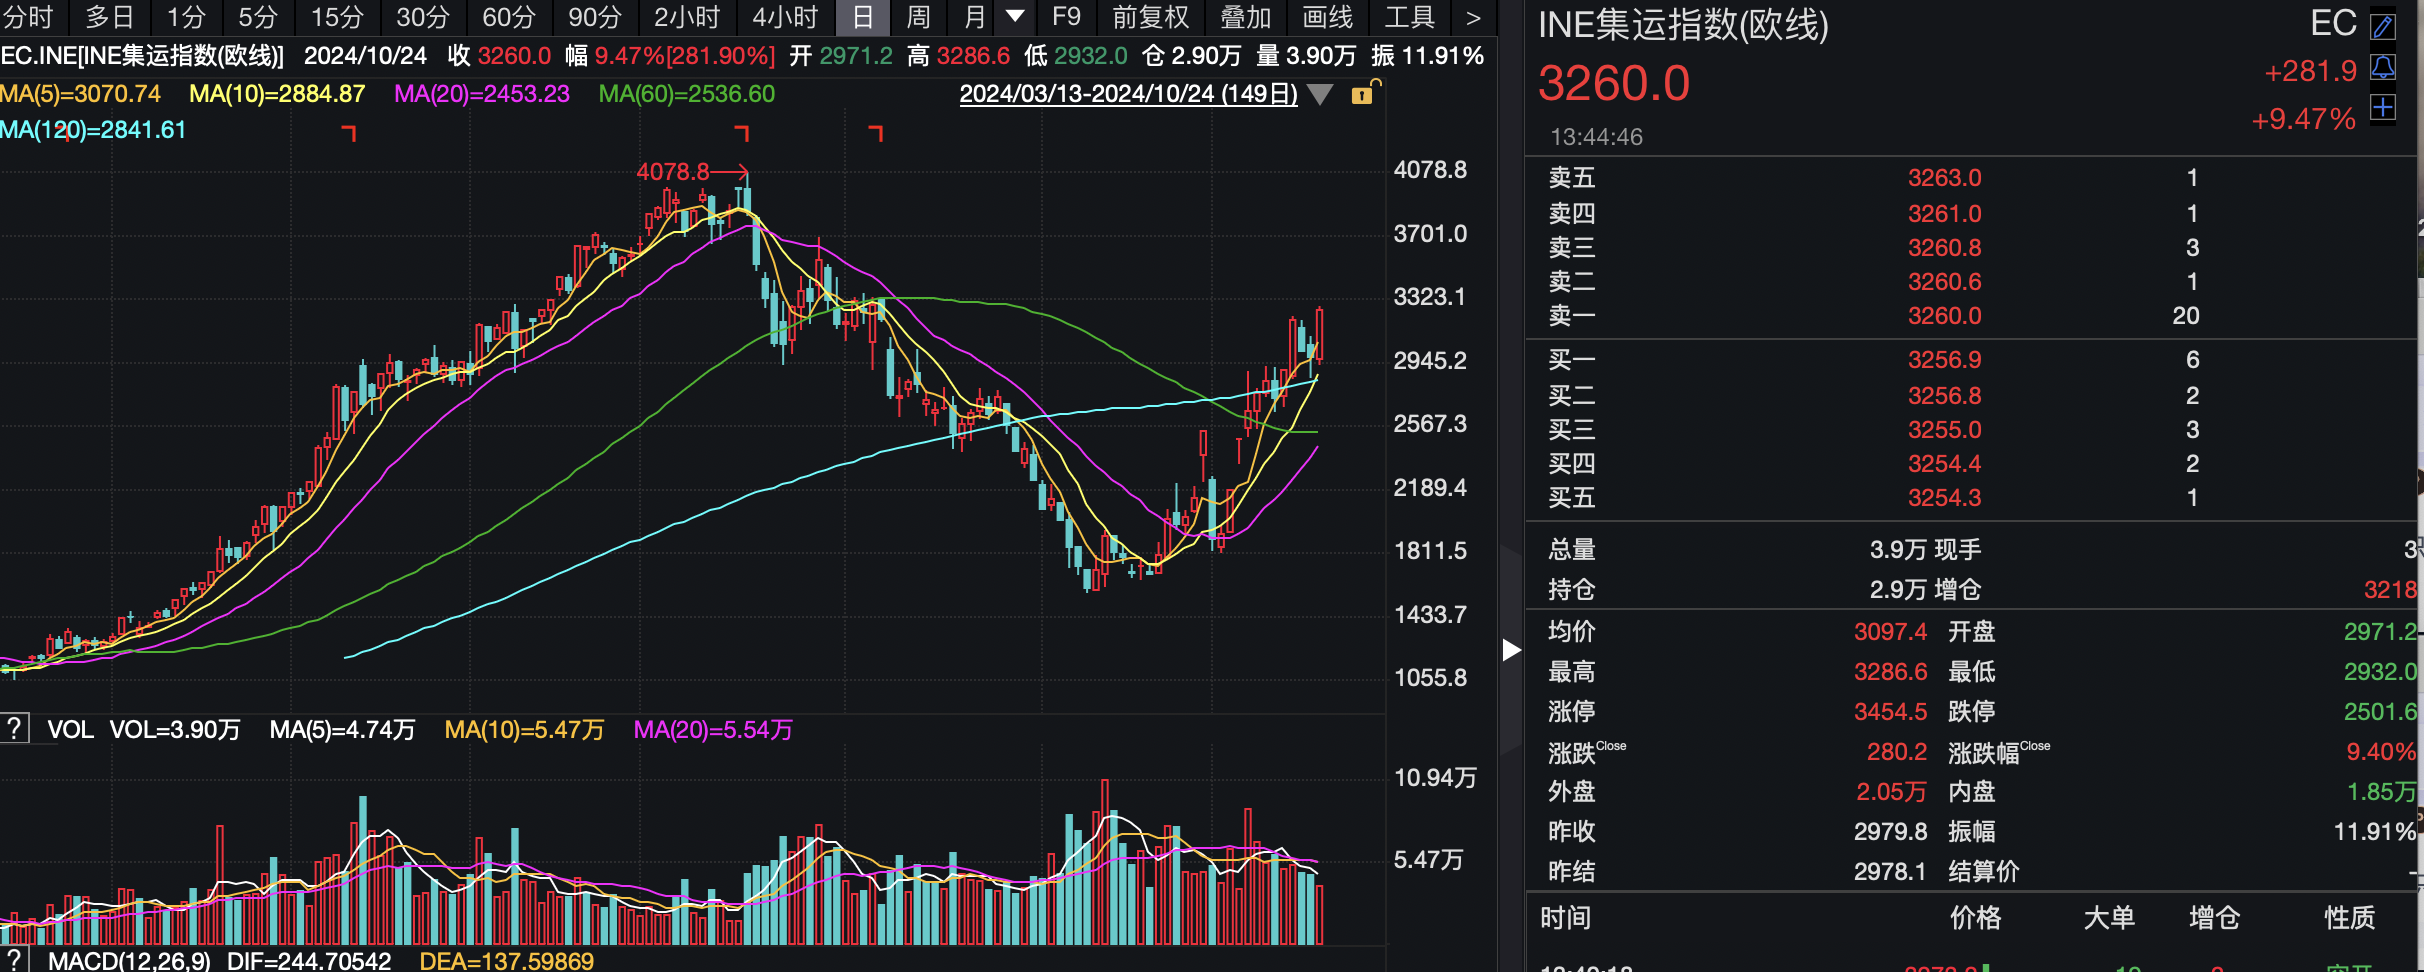The width and height of the screenshot is (2424, 972).
Task: Add contract to watchlist with plus icon
Action: point(2383,108)
